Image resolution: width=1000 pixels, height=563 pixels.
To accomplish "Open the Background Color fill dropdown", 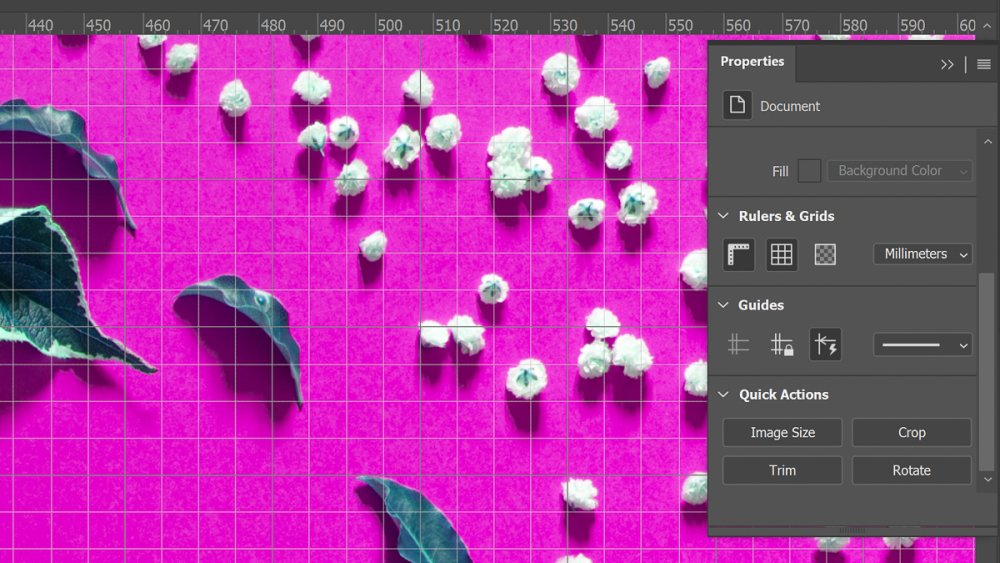I will click(900, 171).
